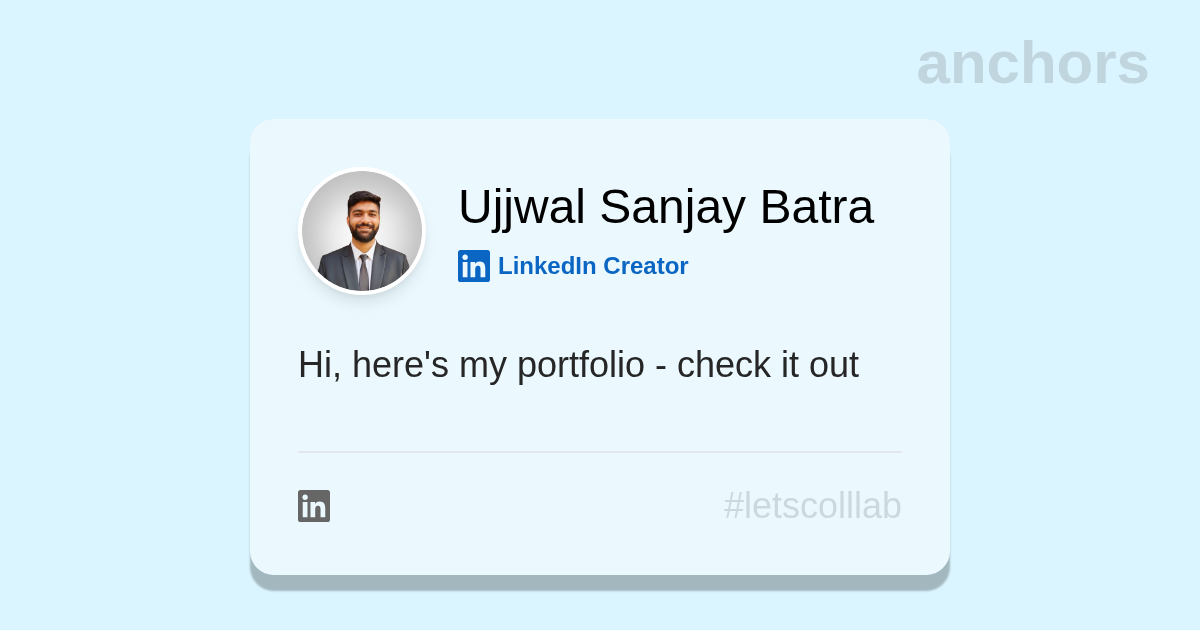Click the word "LinkedIn" in blue label

point(546,266)
